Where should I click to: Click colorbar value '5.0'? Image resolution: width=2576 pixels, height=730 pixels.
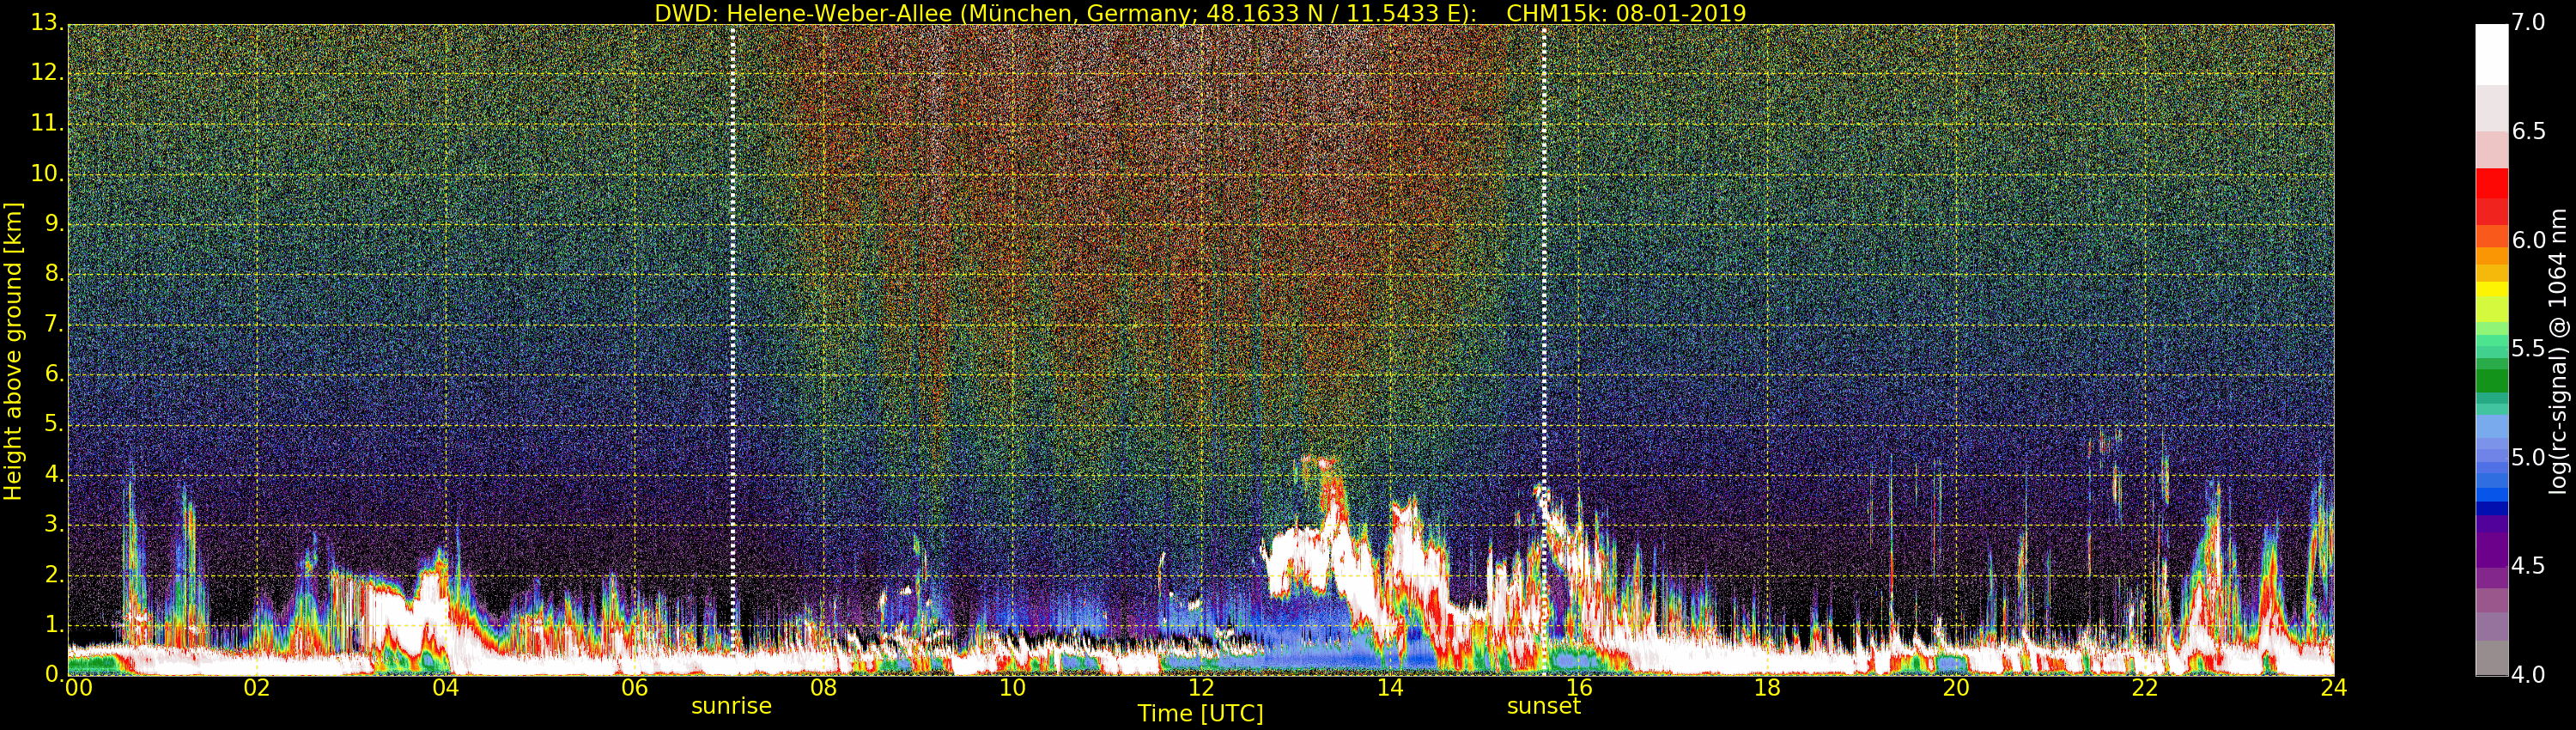[2529, 458]
